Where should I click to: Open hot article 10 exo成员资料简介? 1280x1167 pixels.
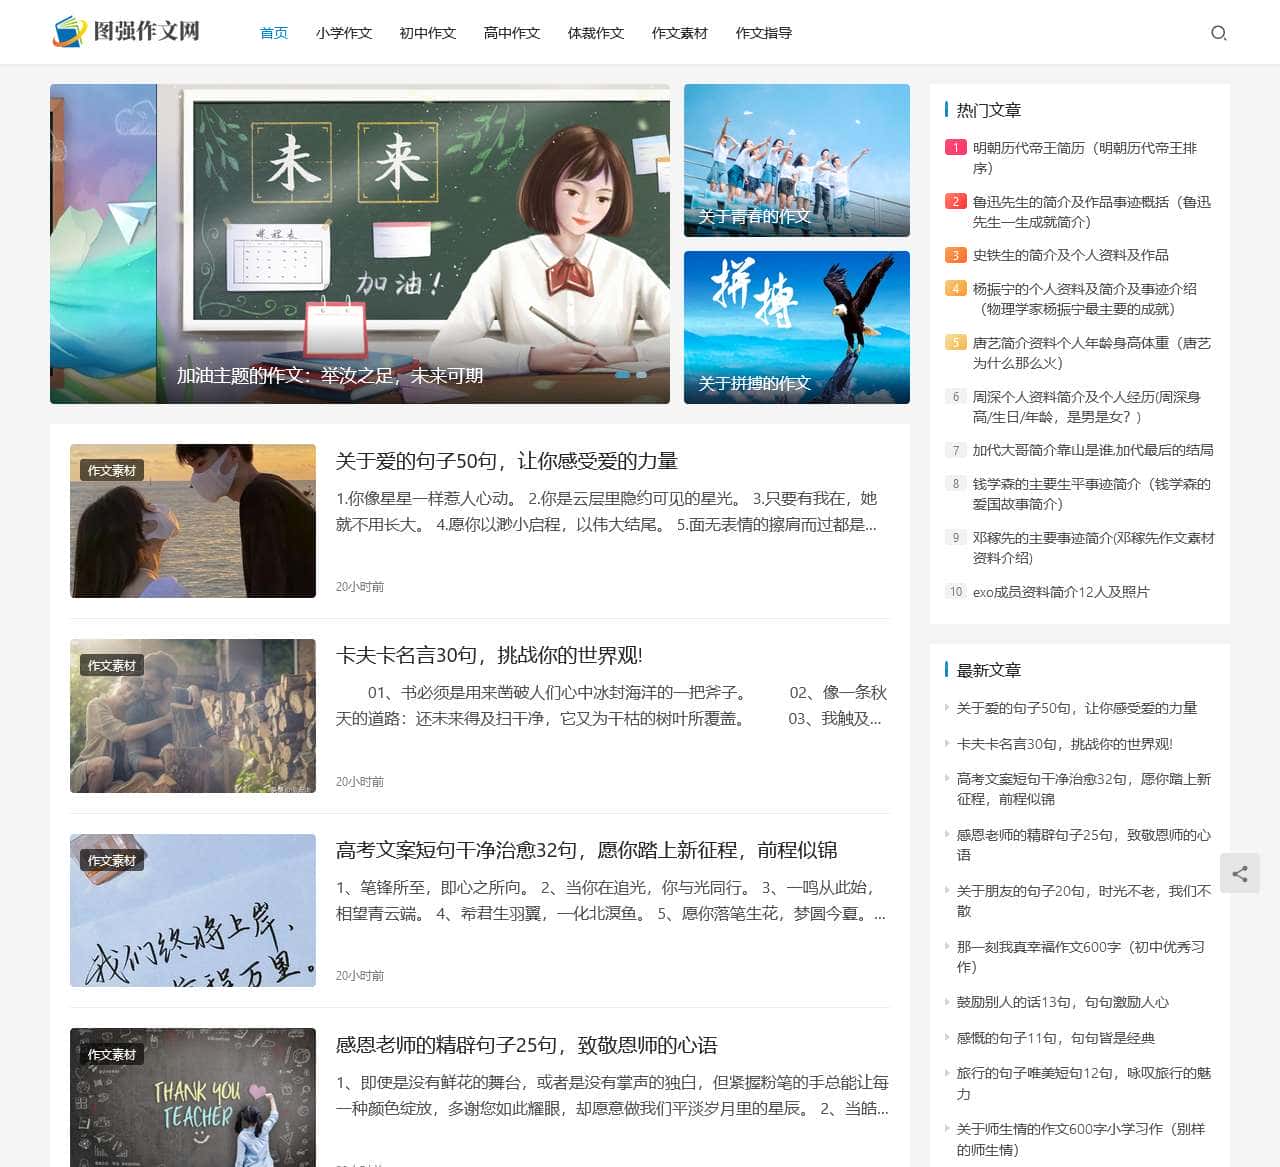tap(1061, 592)
